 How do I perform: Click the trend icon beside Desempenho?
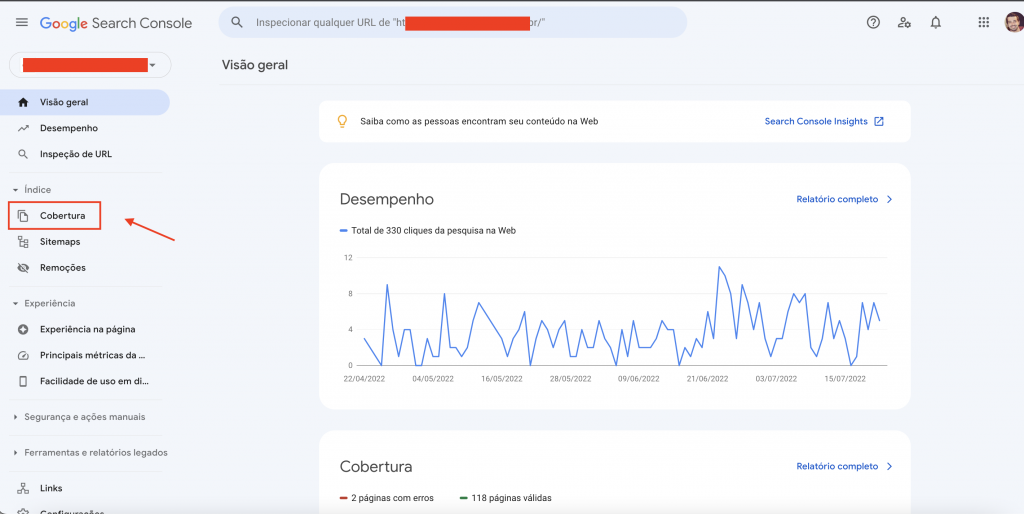24,129
